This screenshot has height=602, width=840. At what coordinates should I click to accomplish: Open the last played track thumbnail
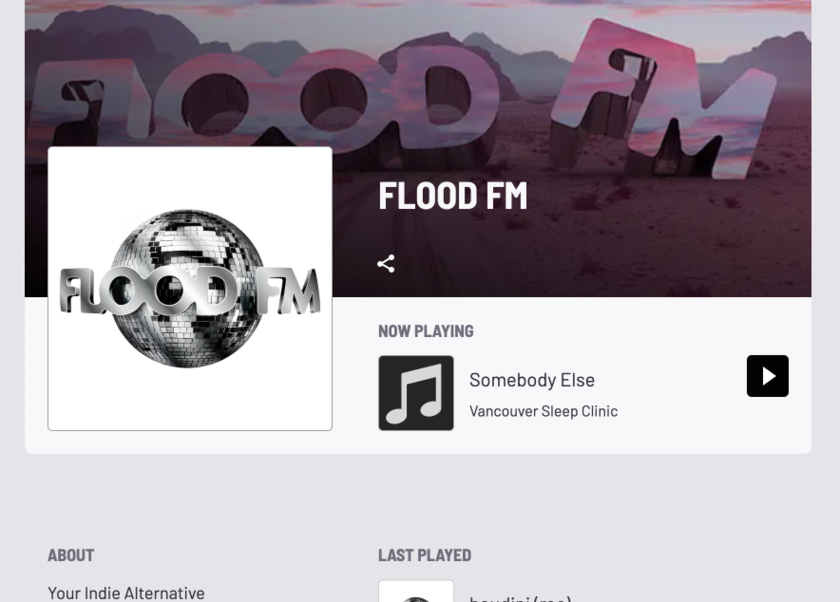(416, 591)
